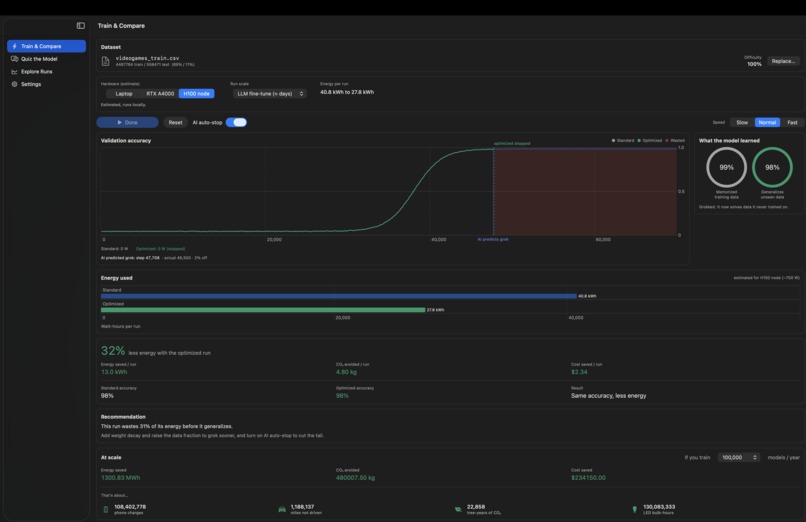Click the 4.80 kg CO2 avoided value
This screenshot has width=806, height=522.
click(x=346, y=372)
